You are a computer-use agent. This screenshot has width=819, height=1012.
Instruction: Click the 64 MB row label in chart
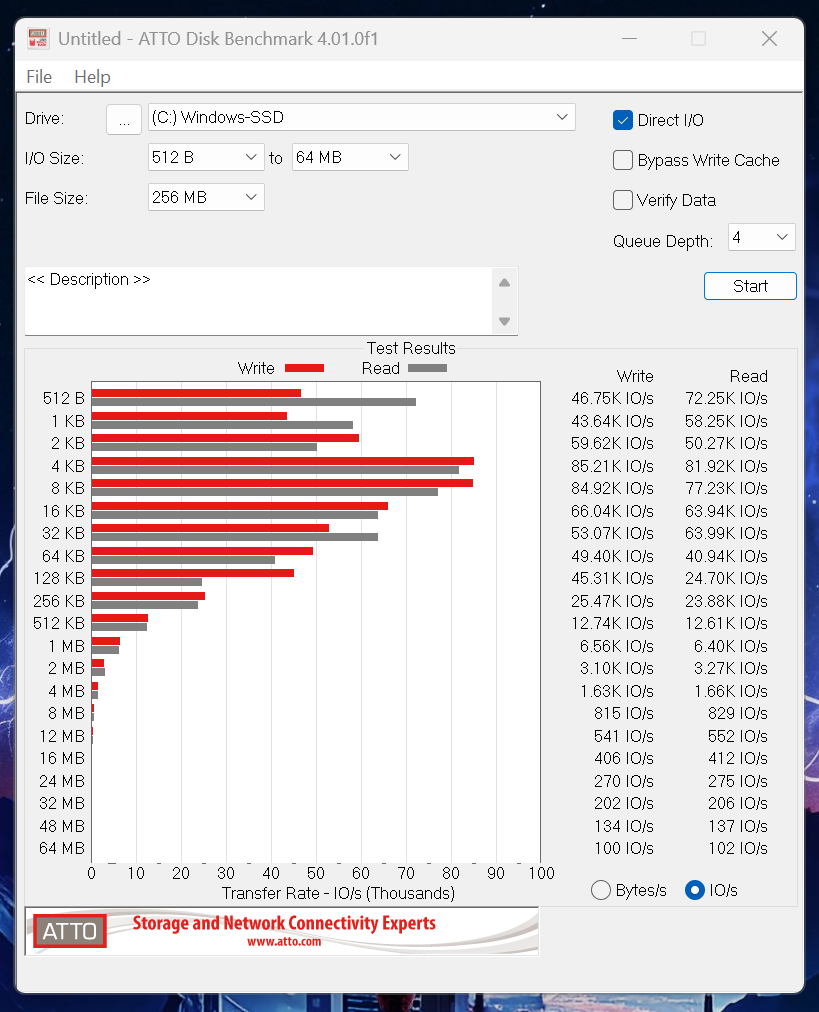click(62, 848)
